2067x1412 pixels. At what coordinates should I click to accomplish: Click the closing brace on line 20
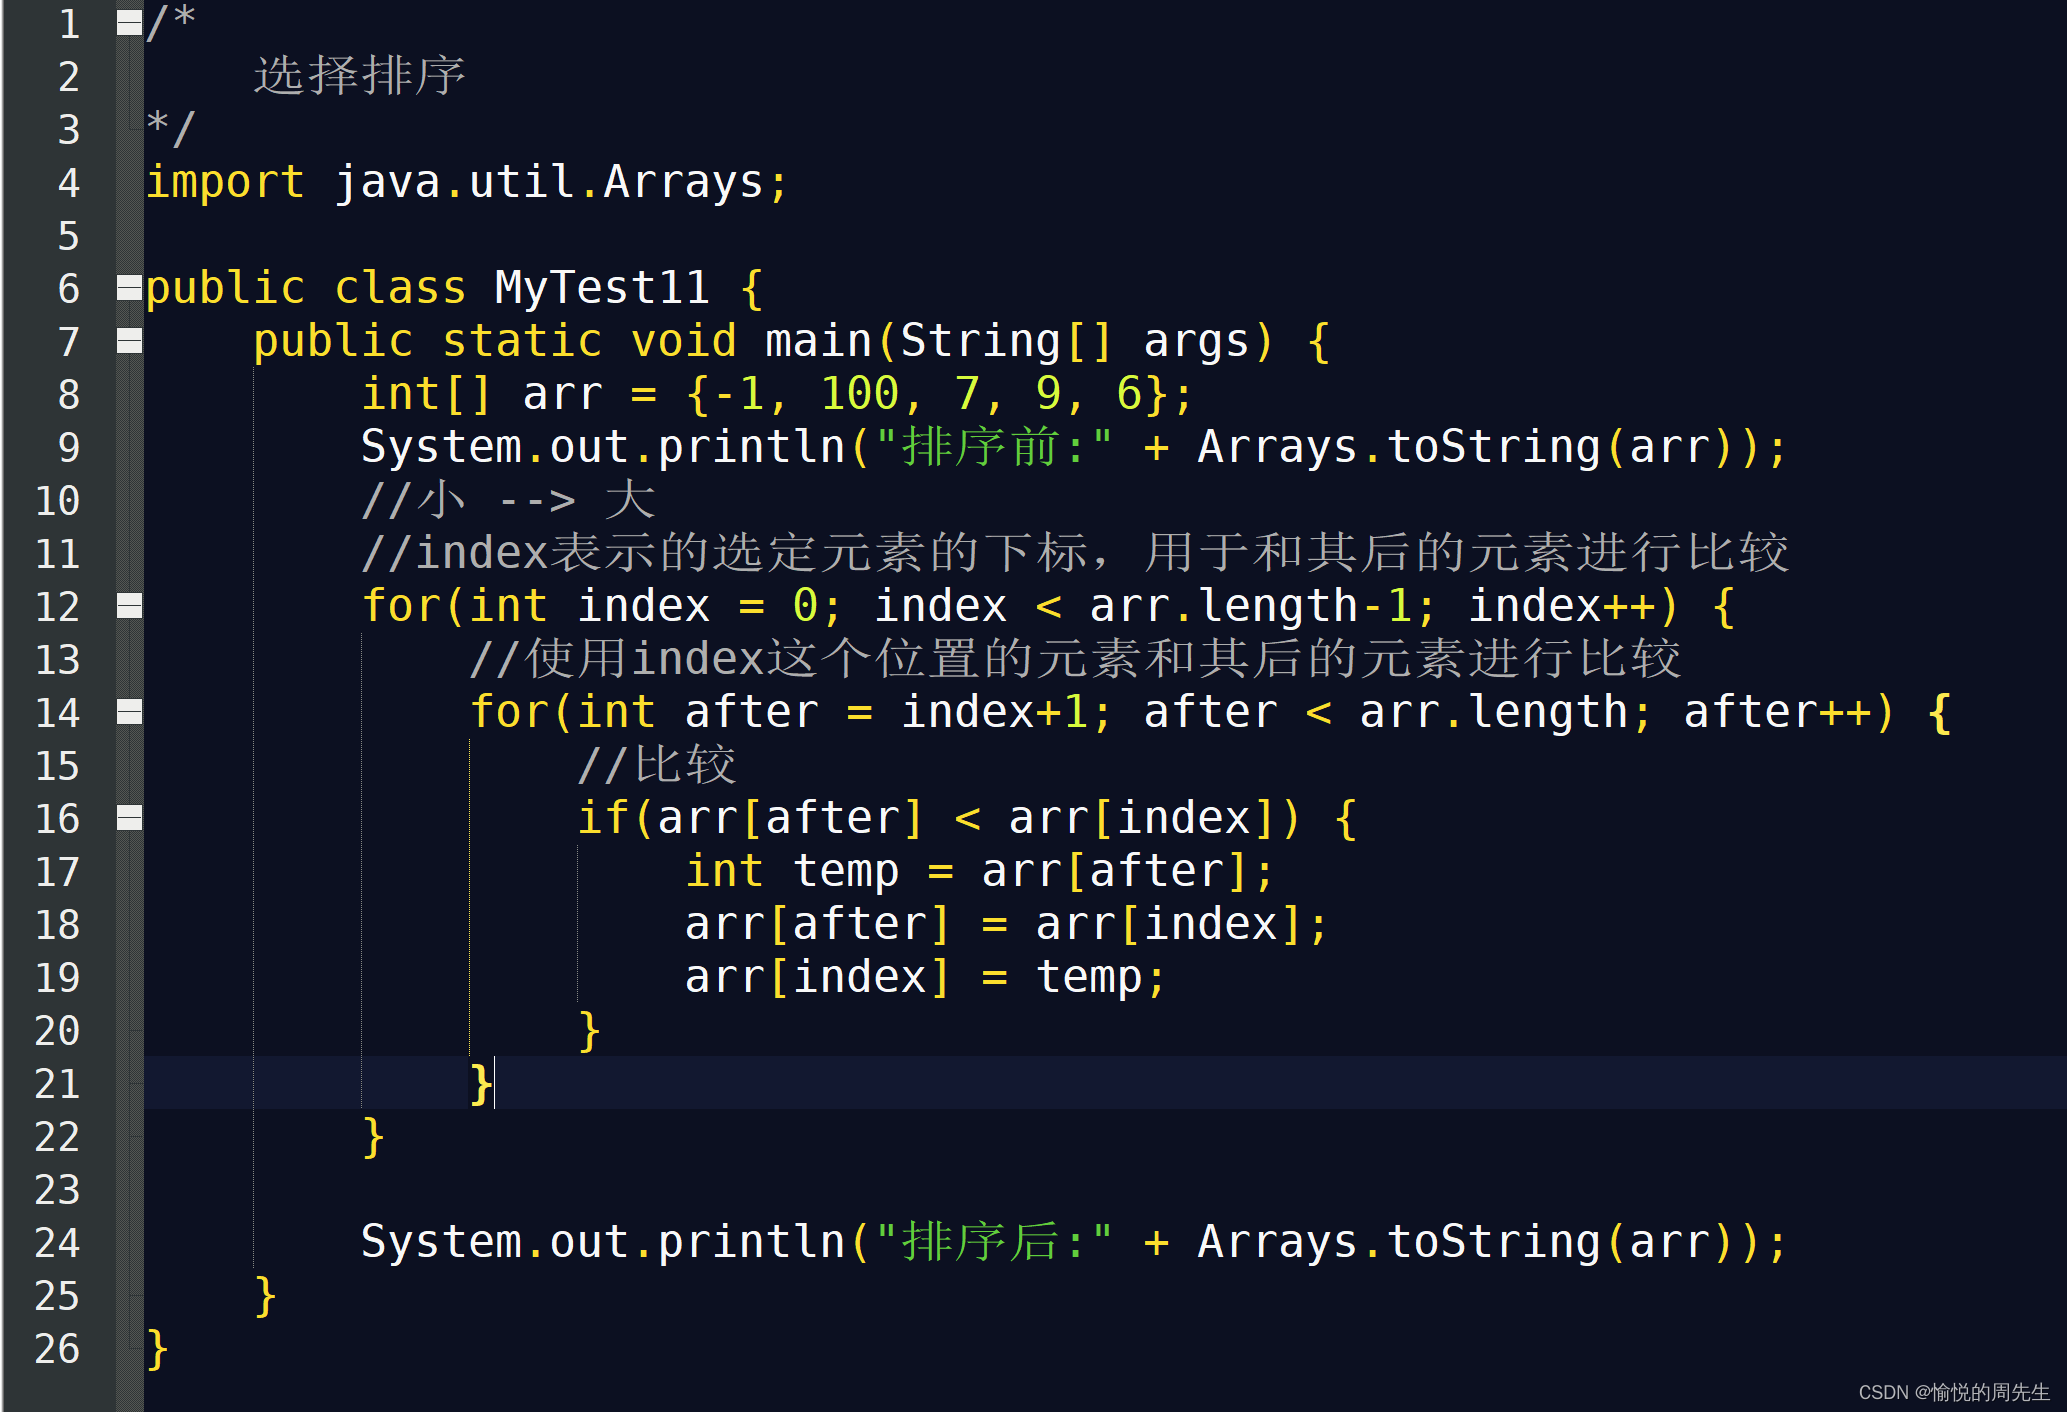click(589, 1030)
